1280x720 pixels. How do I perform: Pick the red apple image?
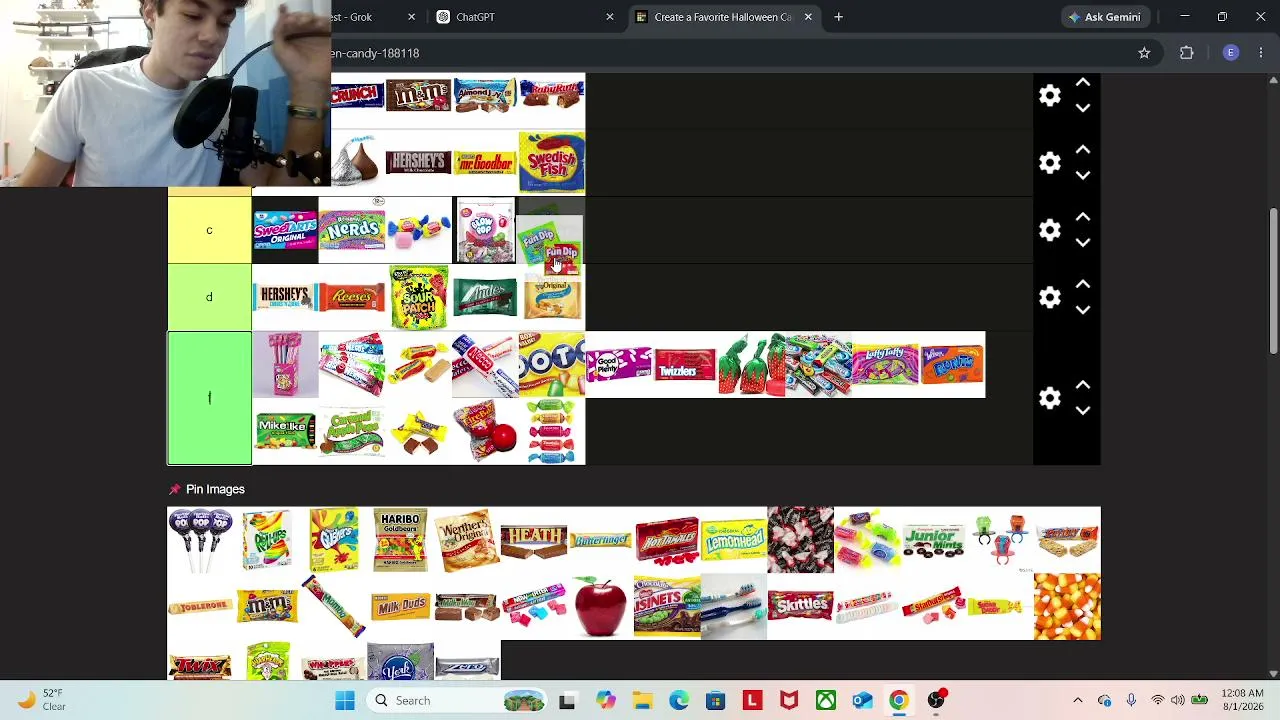point(600,606)
